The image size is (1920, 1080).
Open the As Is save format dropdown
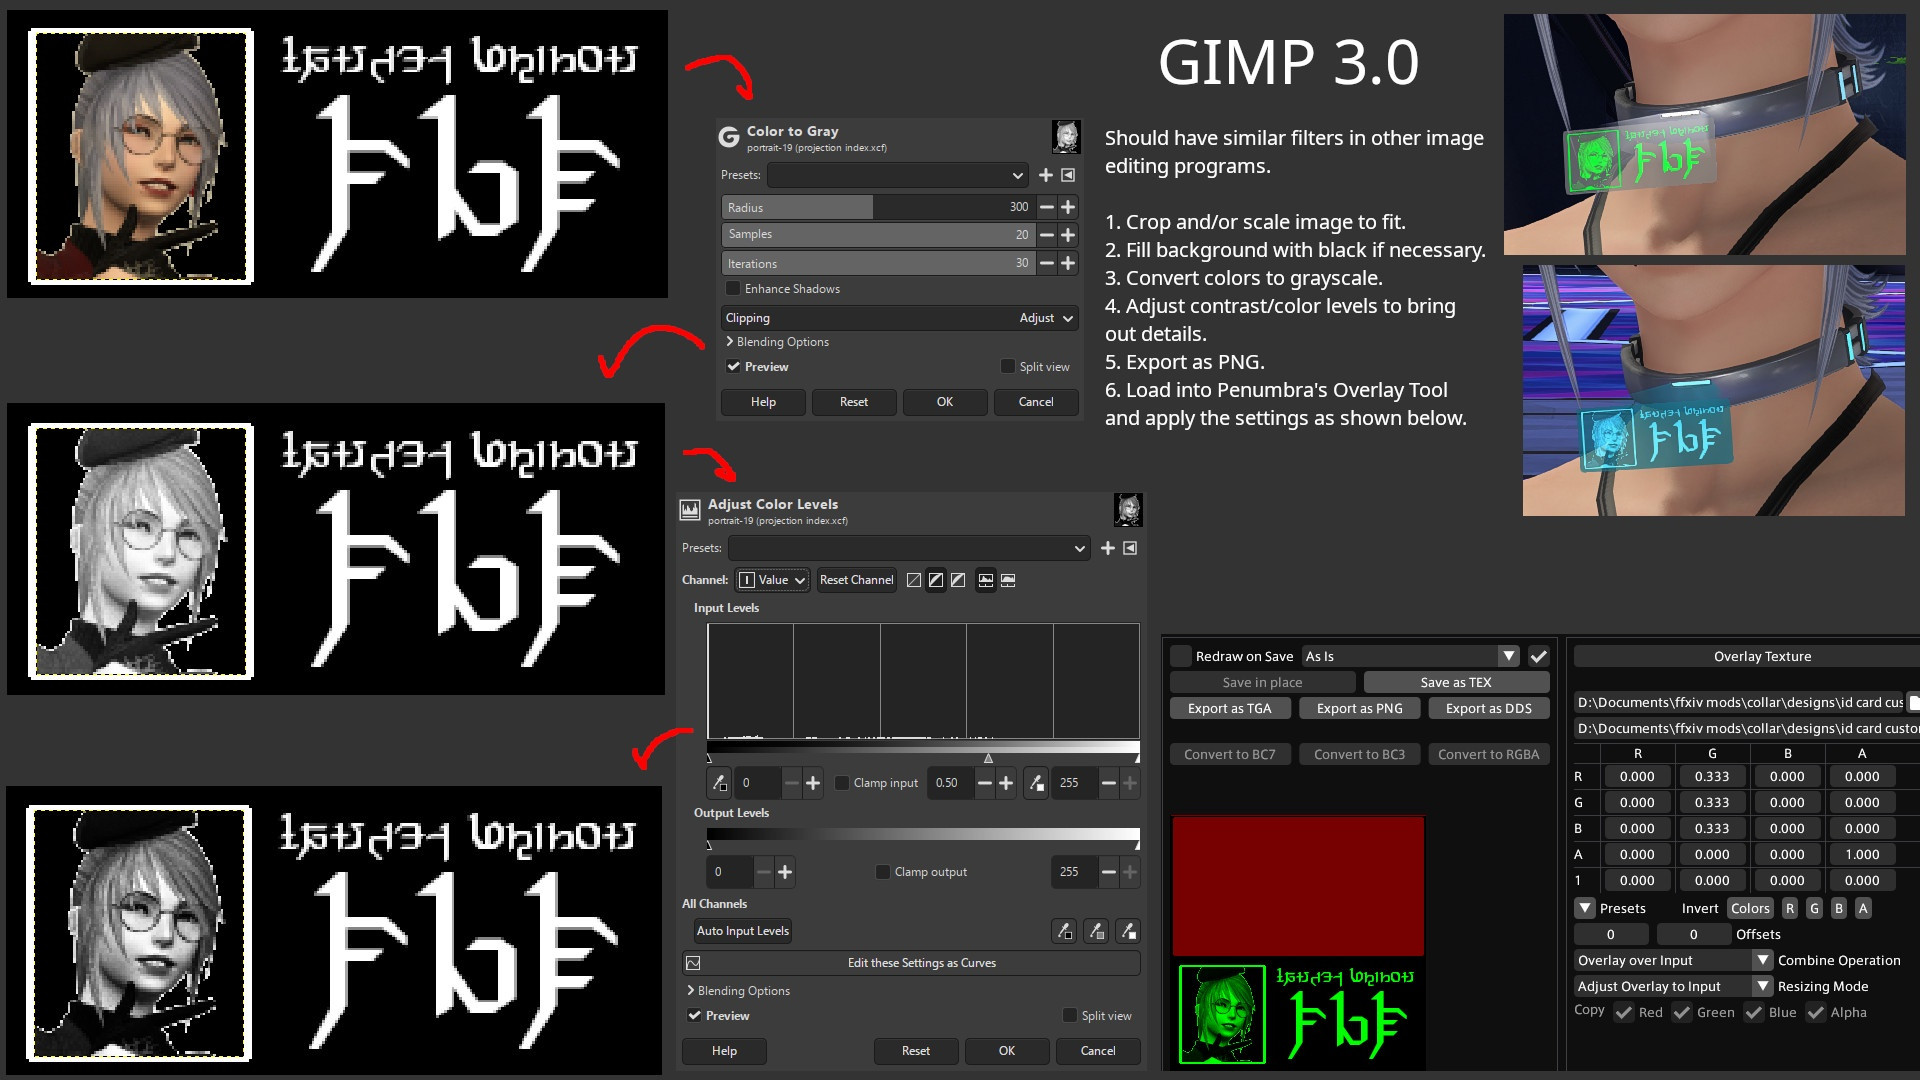[x=1410, y=656]
